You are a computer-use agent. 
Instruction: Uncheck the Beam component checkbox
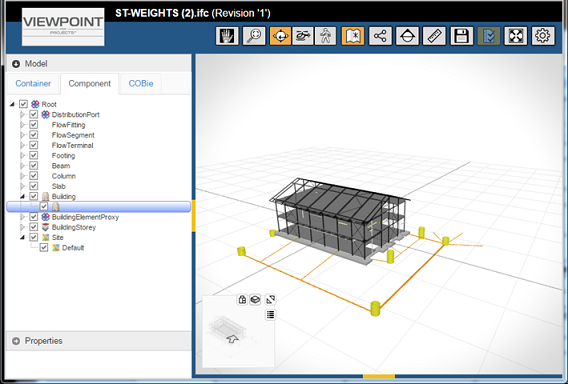click(34, 166)
